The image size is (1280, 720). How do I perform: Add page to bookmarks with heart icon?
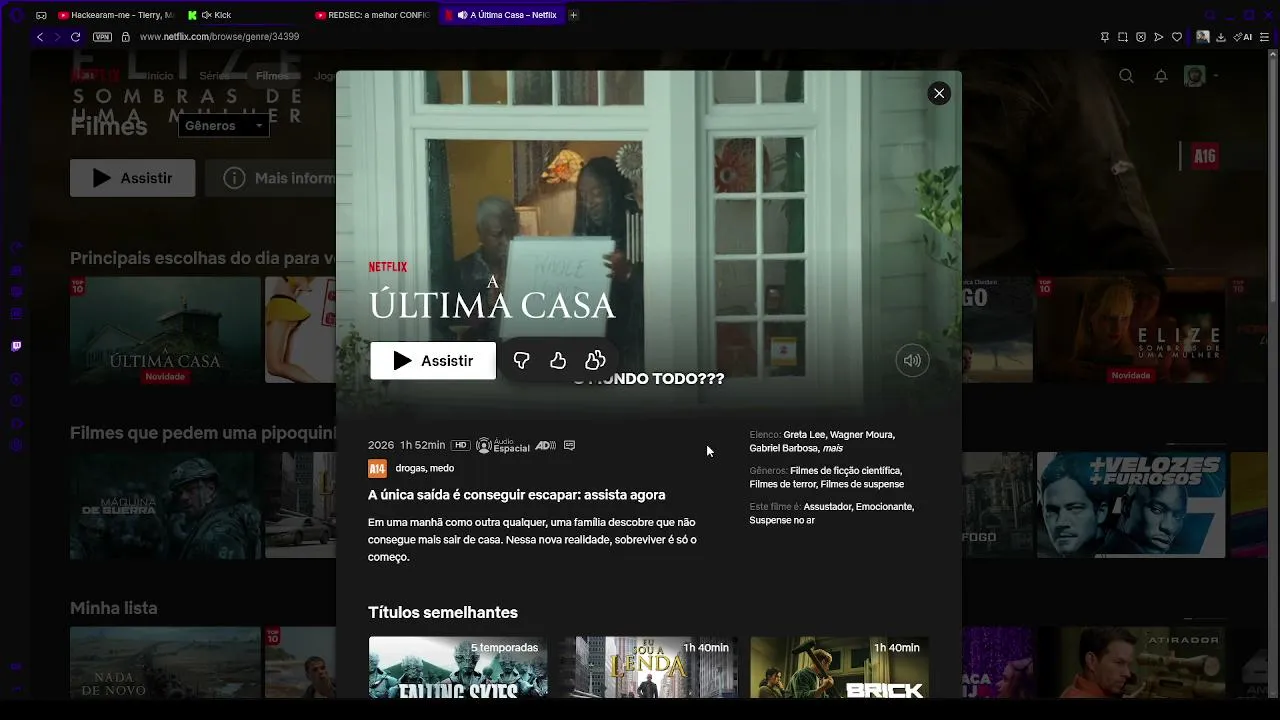tap(1177, 37)
